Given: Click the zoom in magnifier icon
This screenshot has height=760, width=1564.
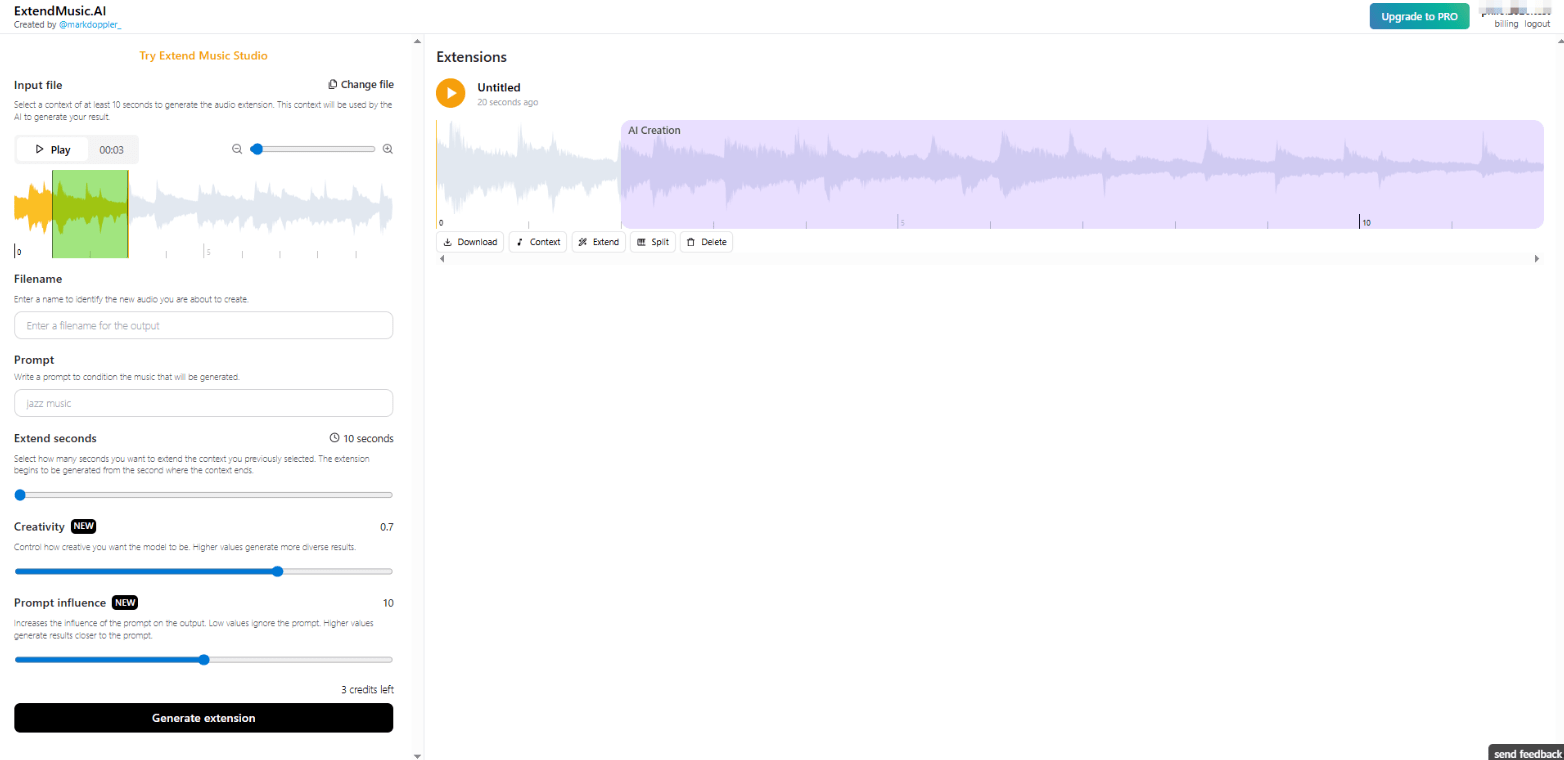Looking at the screenshot, I should point(388,149).
